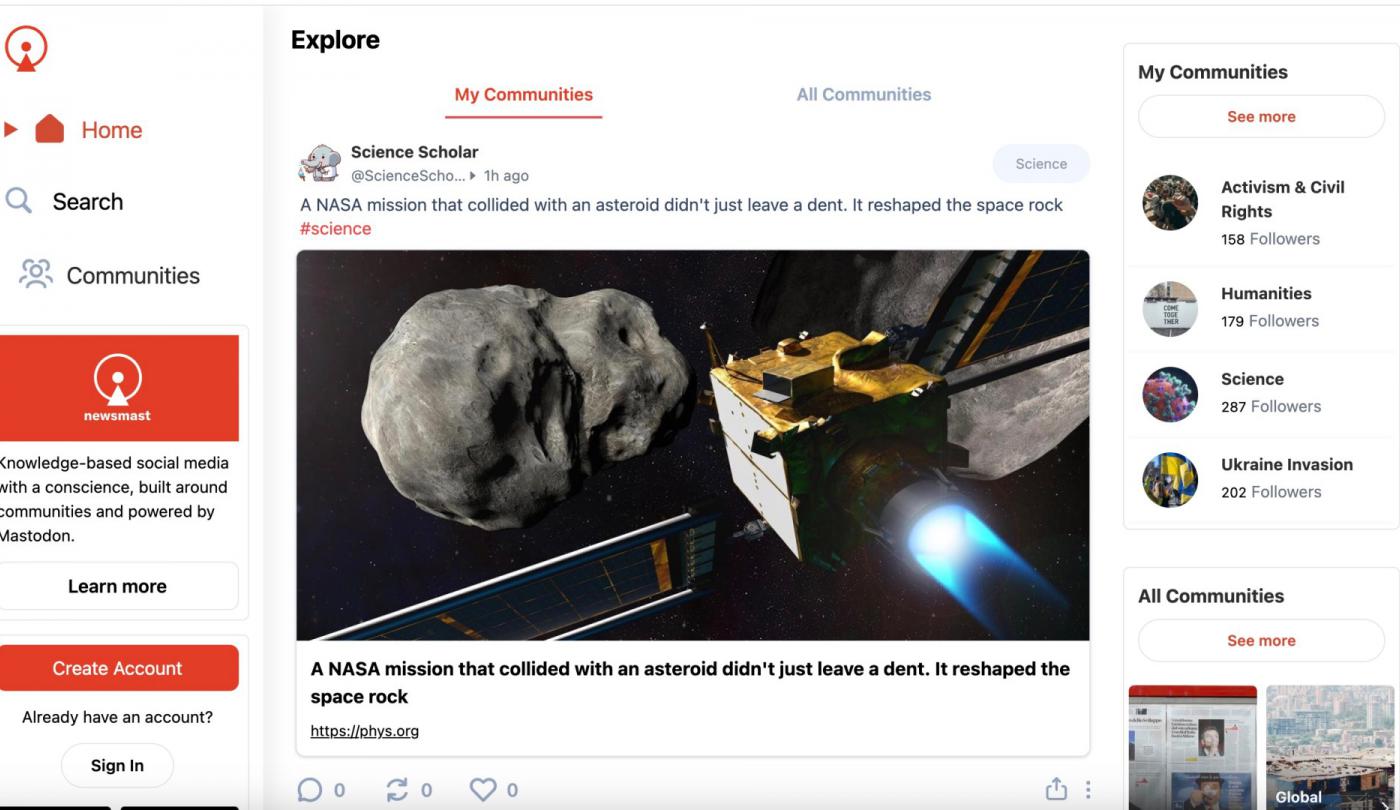
Task: Click the Create Account button
Action: [117, 668]
